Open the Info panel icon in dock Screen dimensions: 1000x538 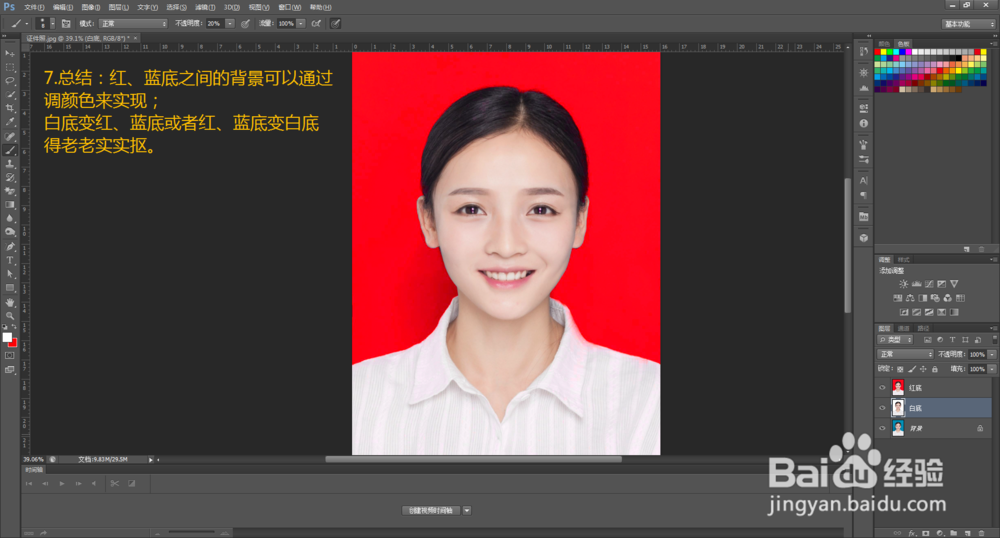[864, 123]
